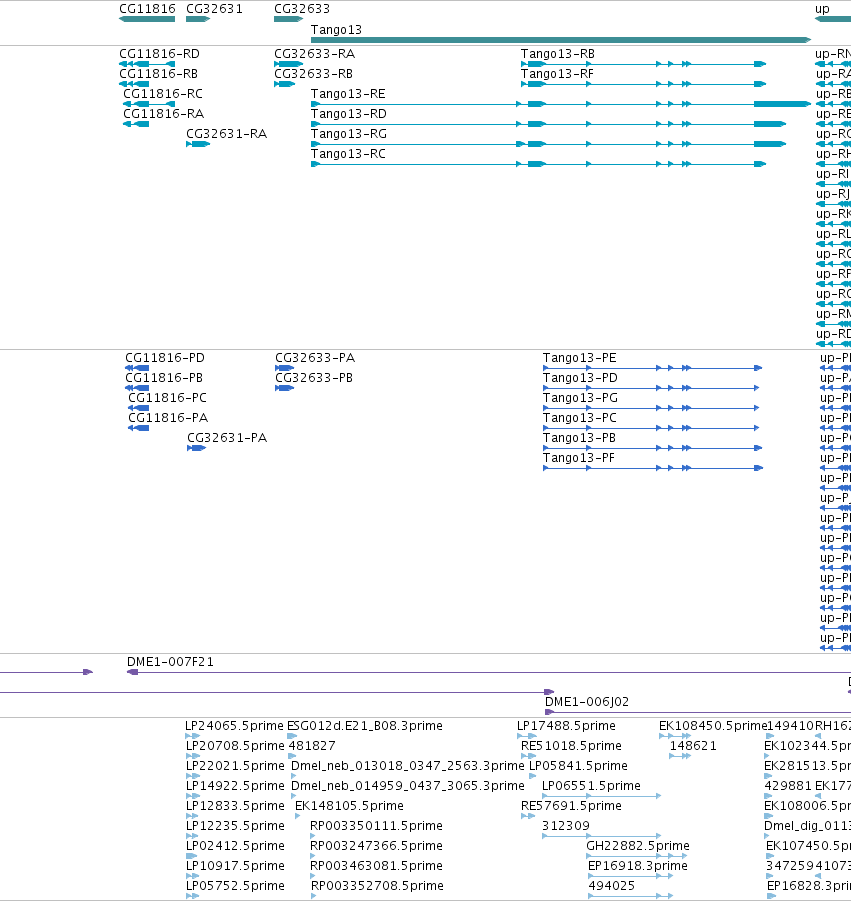Select the EK148105.5prime EST label
Image resolution: width=851 pixels, height=901 pixels.
349,806
